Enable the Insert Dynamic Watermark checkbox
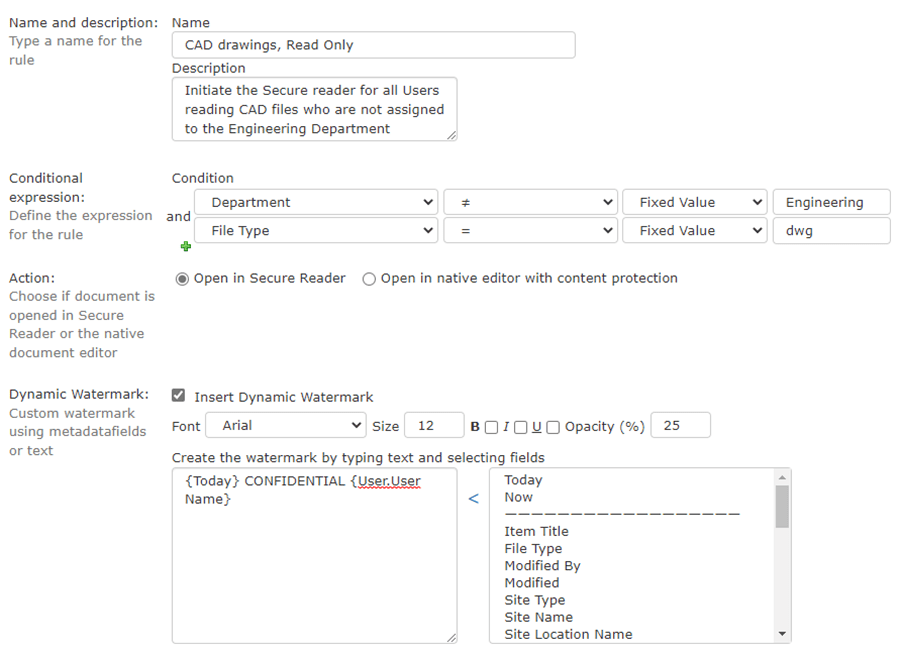The image size is (902, 656). tap(179, 396)
